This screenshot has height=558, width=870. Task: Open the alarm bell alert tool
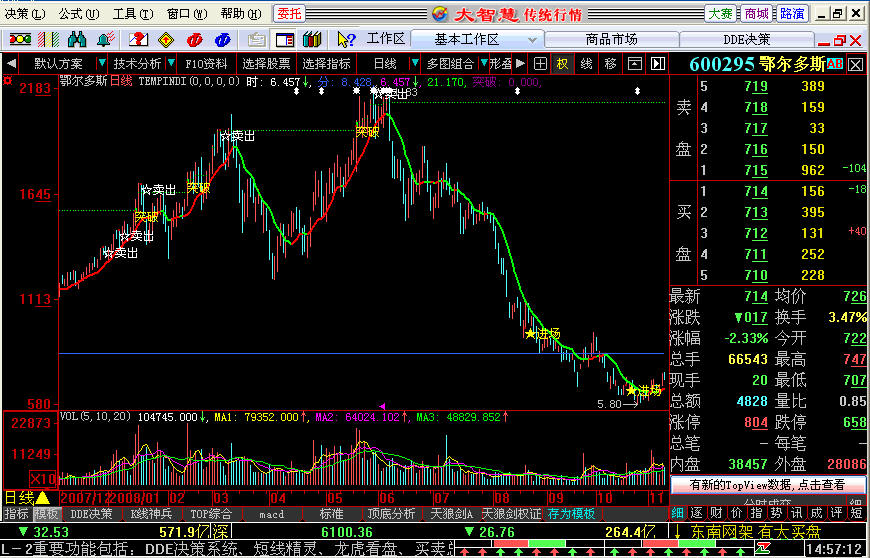(105, 39)
